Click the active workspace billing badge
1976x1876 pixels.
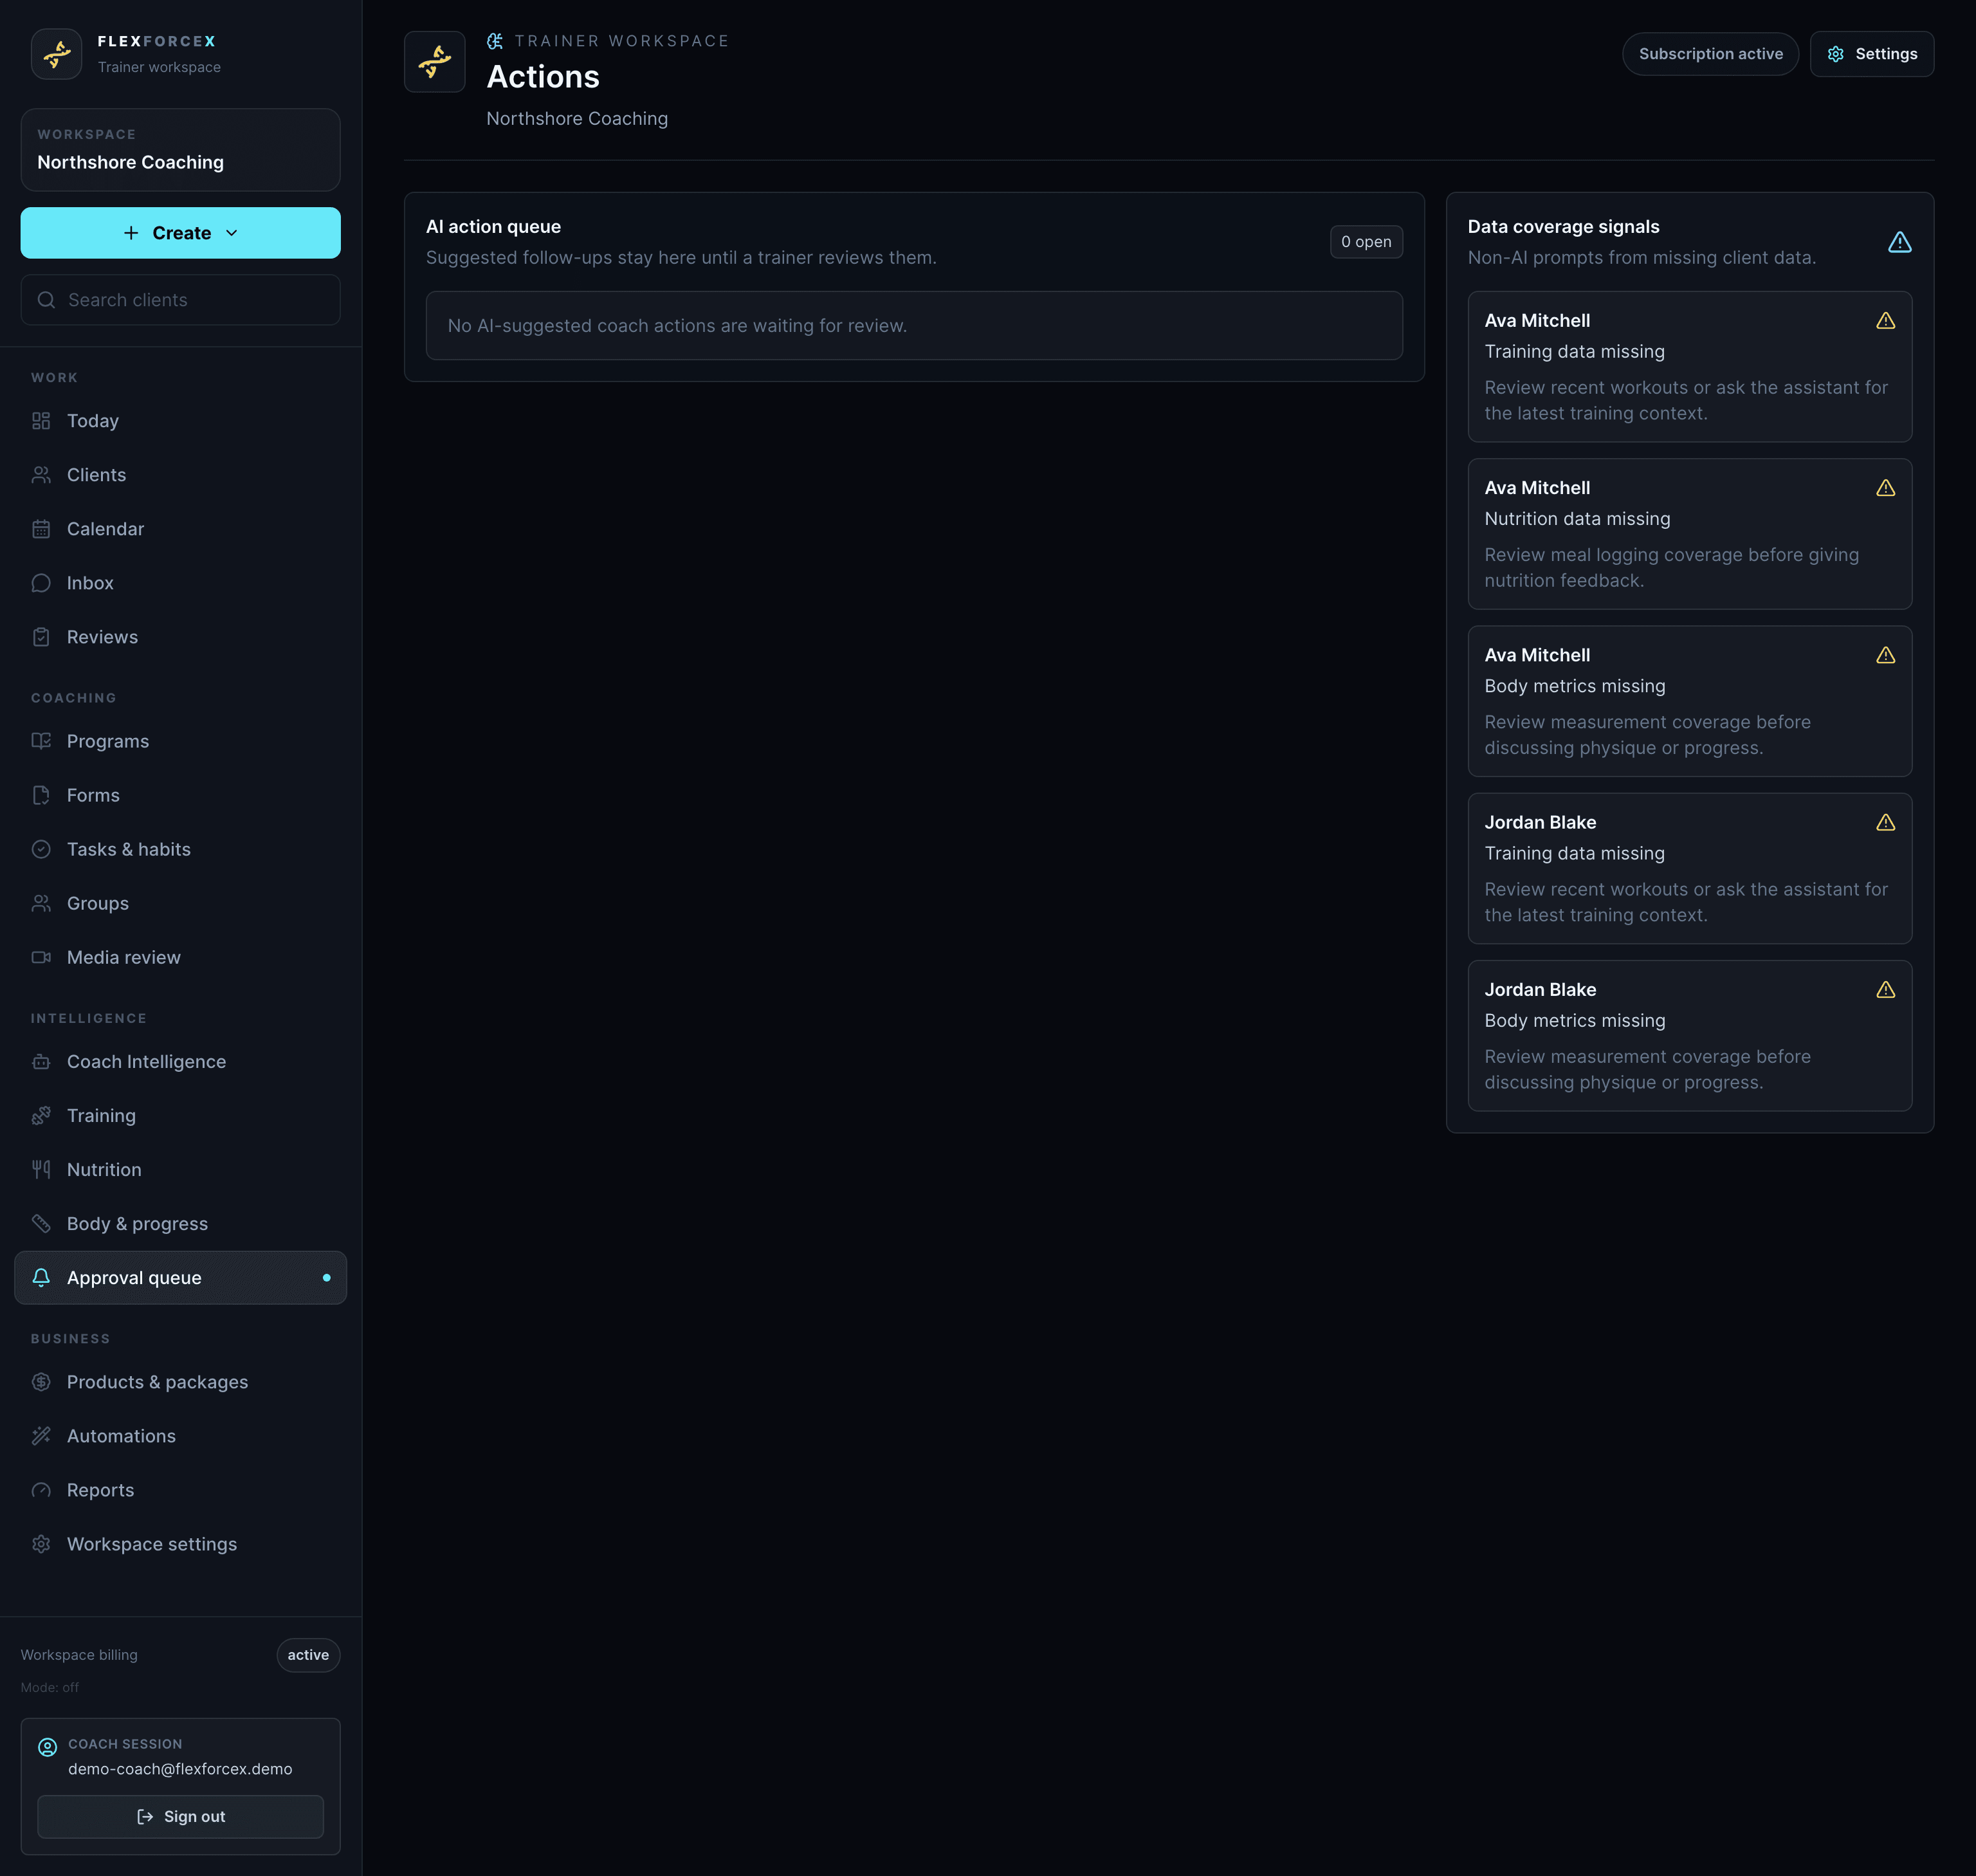pos(308,1655)
